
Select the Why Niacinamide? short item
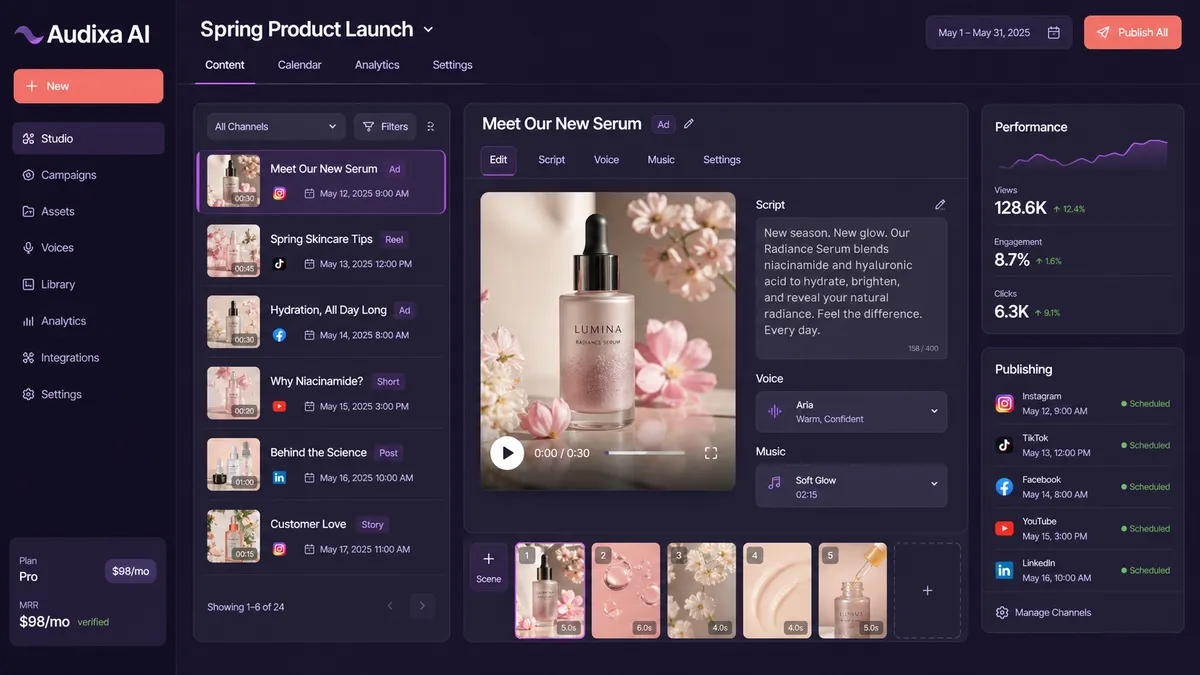321,393
